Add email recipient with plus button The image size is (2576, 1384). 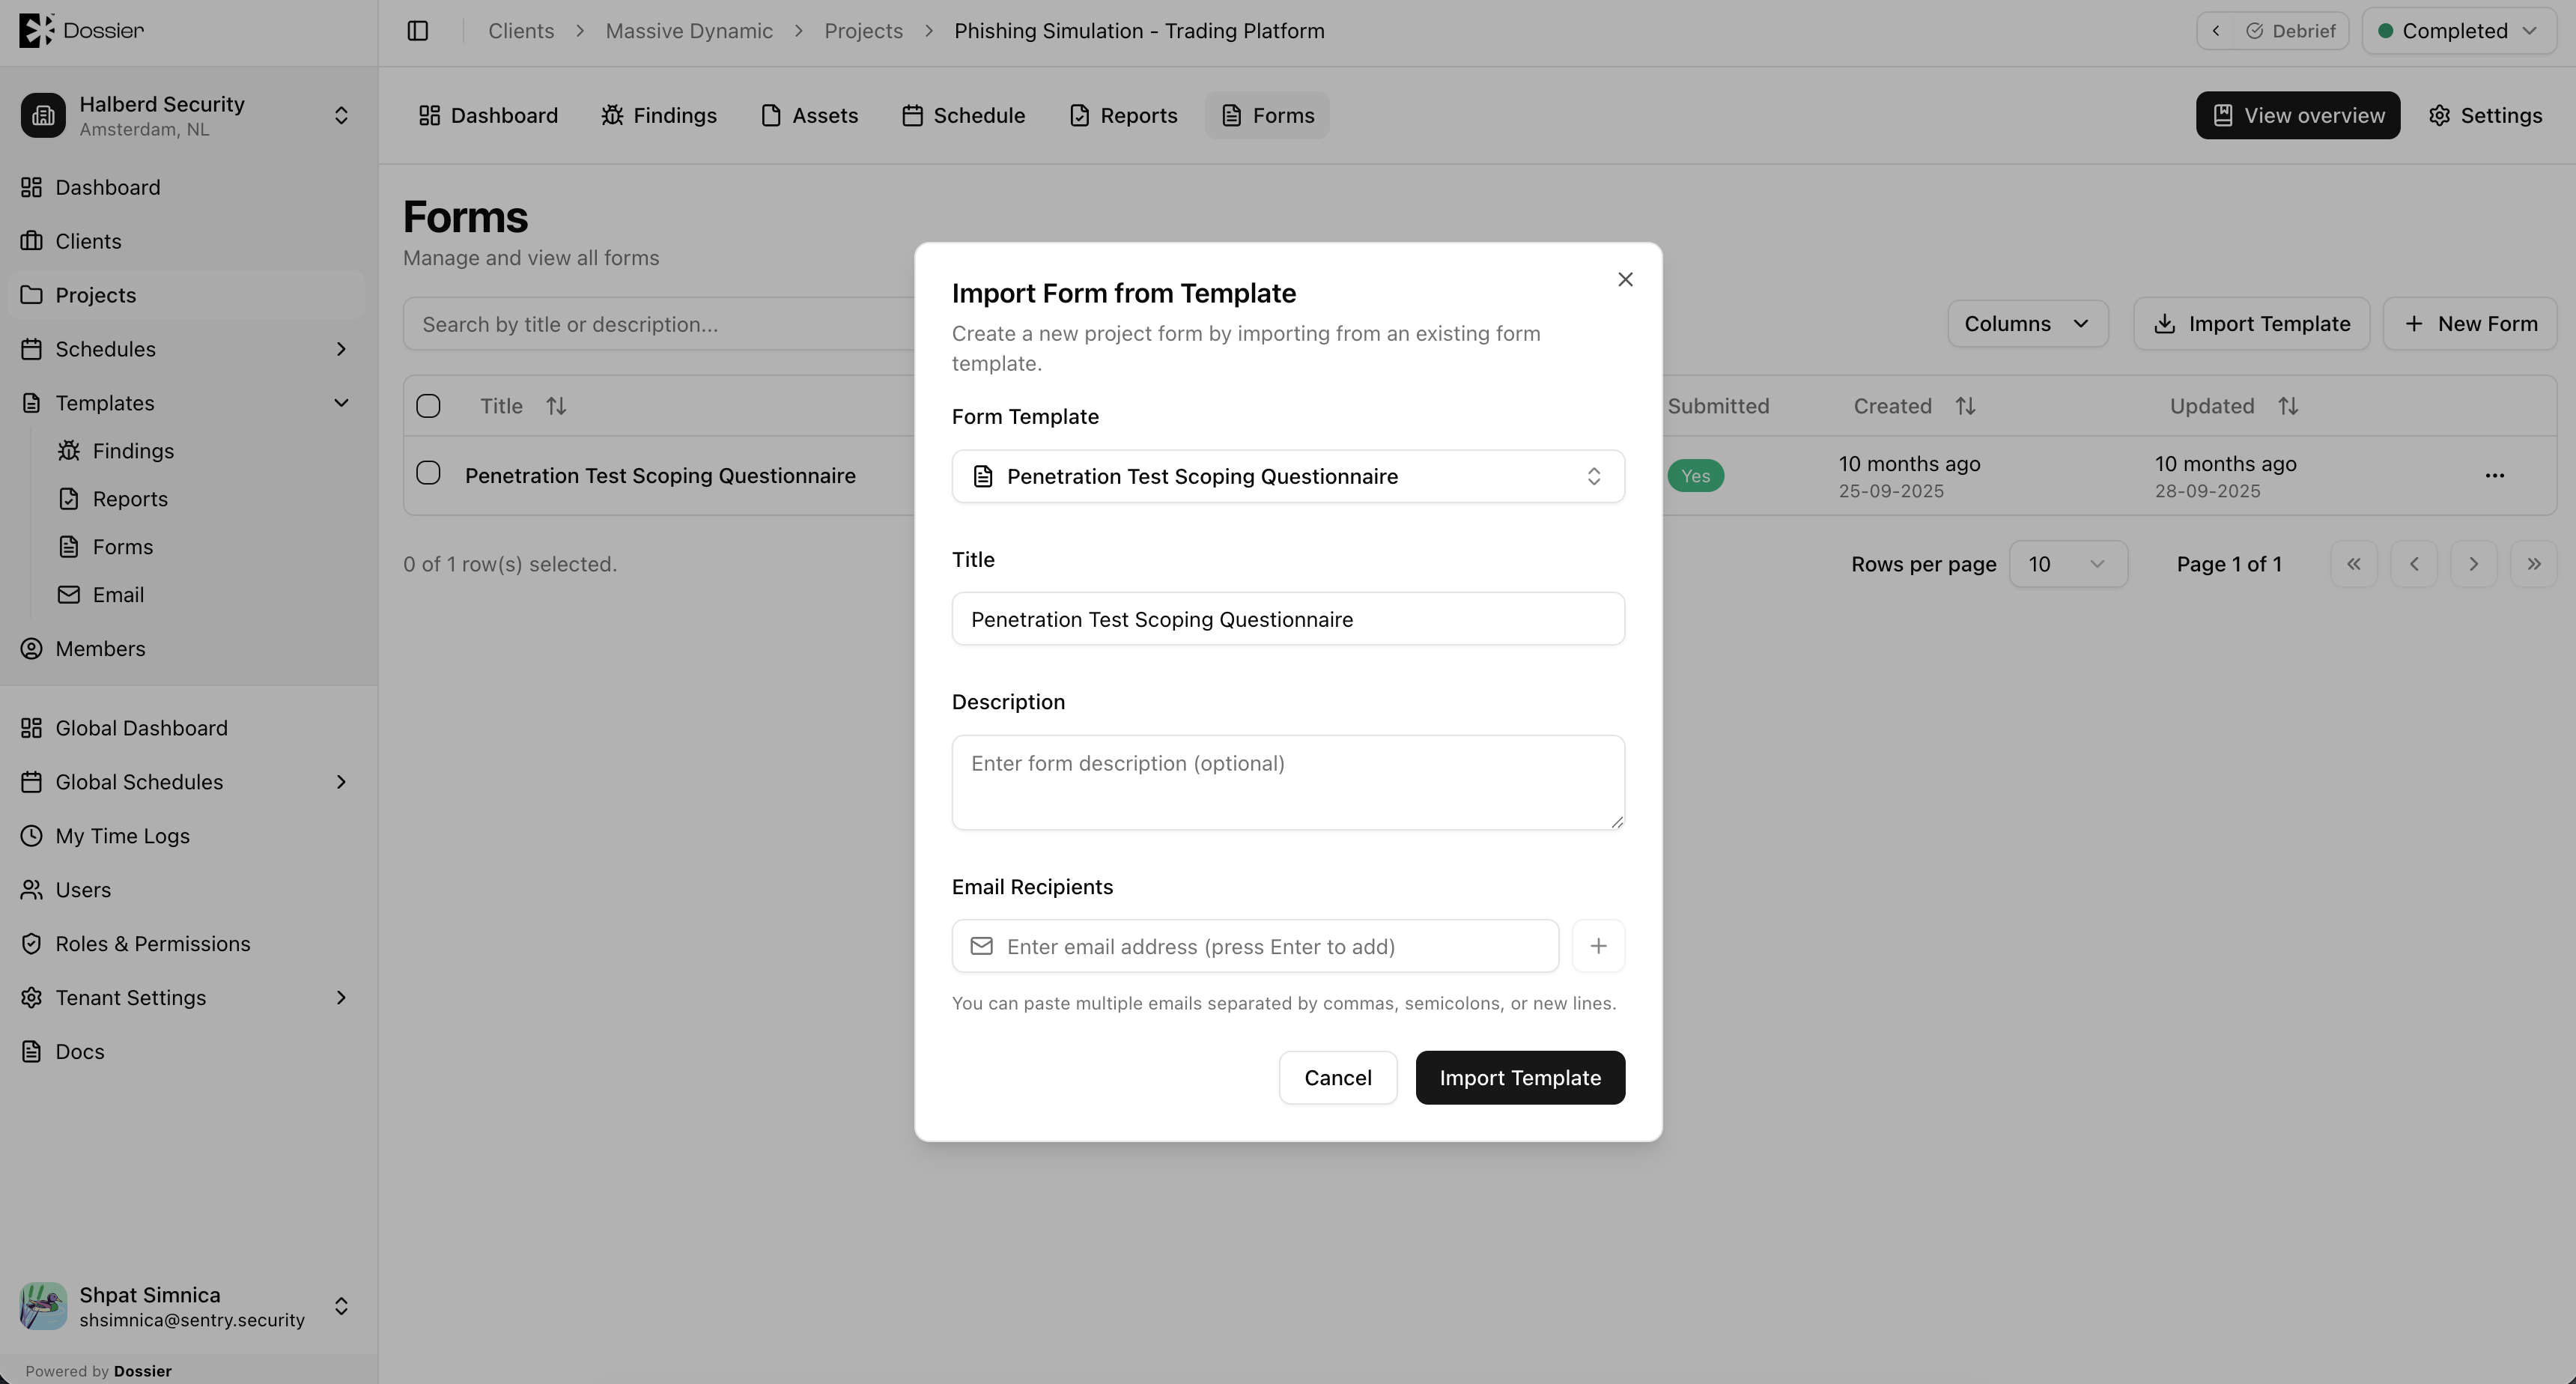(x=1598, y=946)
